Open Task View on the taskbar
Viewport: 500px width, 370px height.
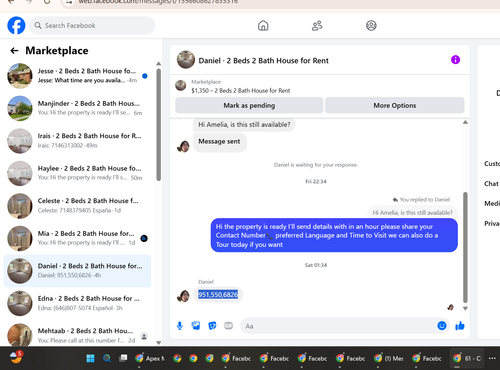click(123, 358)
